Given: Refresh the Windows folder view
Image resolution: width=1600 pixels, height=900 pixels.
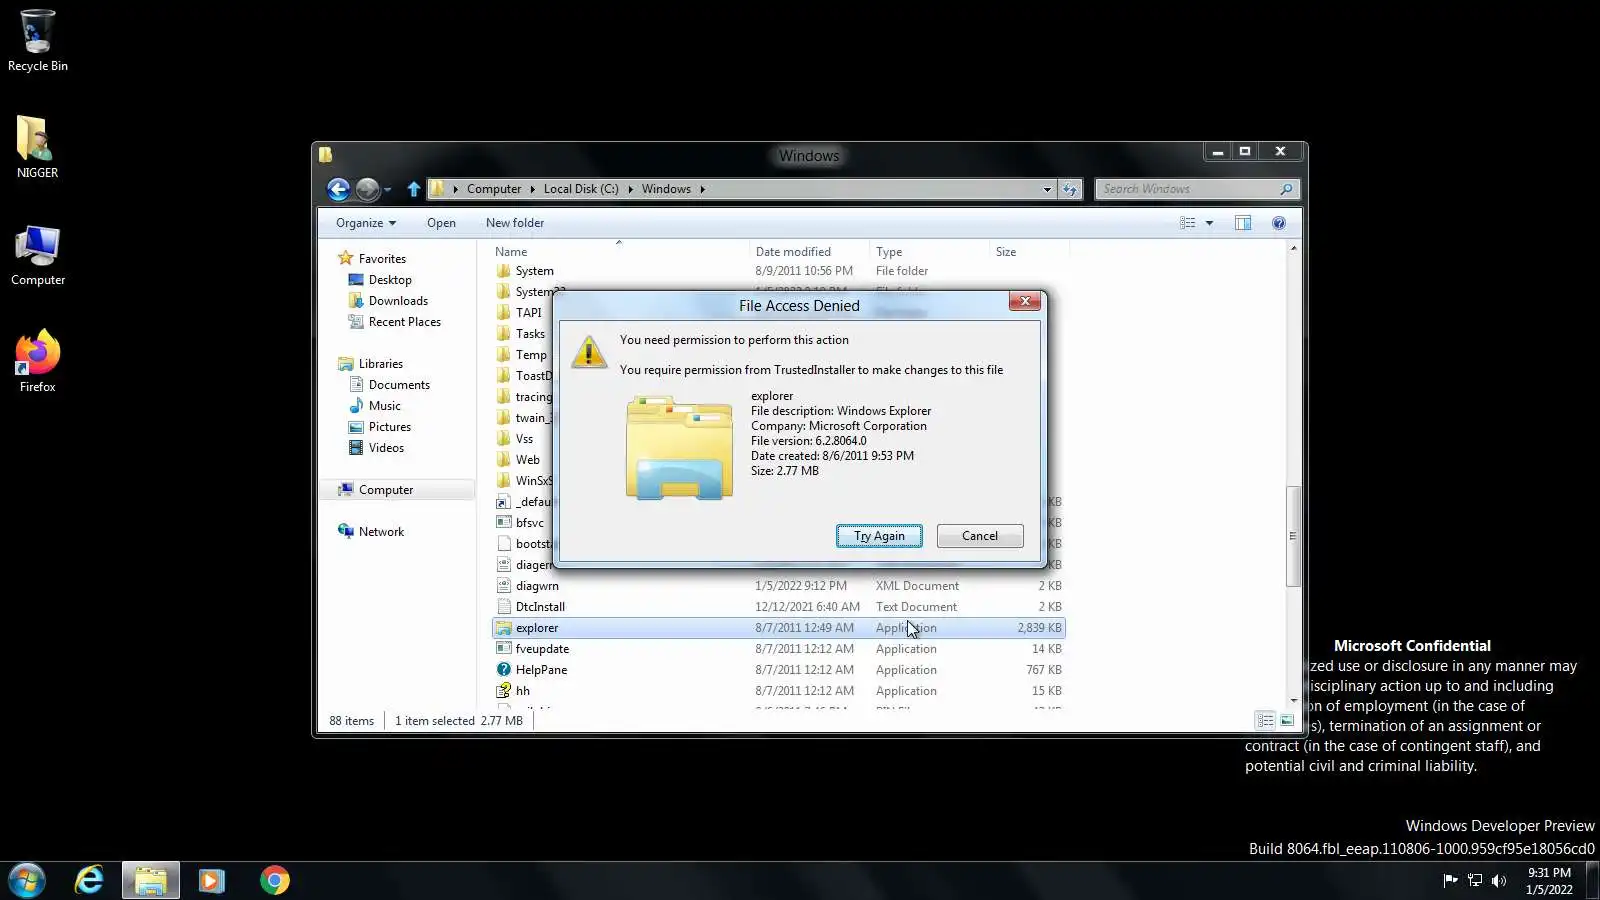Looking at the screenshot, I should coord(1070,189).
